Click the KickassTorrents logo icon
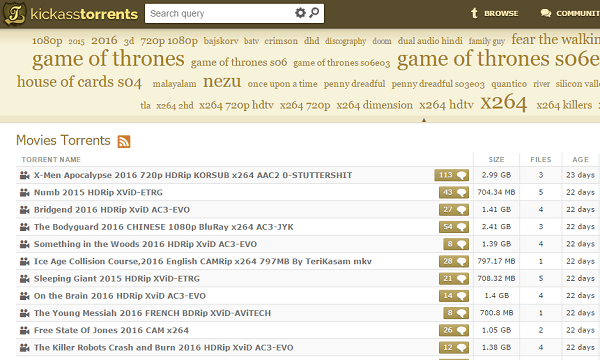 tap(15, 13)
